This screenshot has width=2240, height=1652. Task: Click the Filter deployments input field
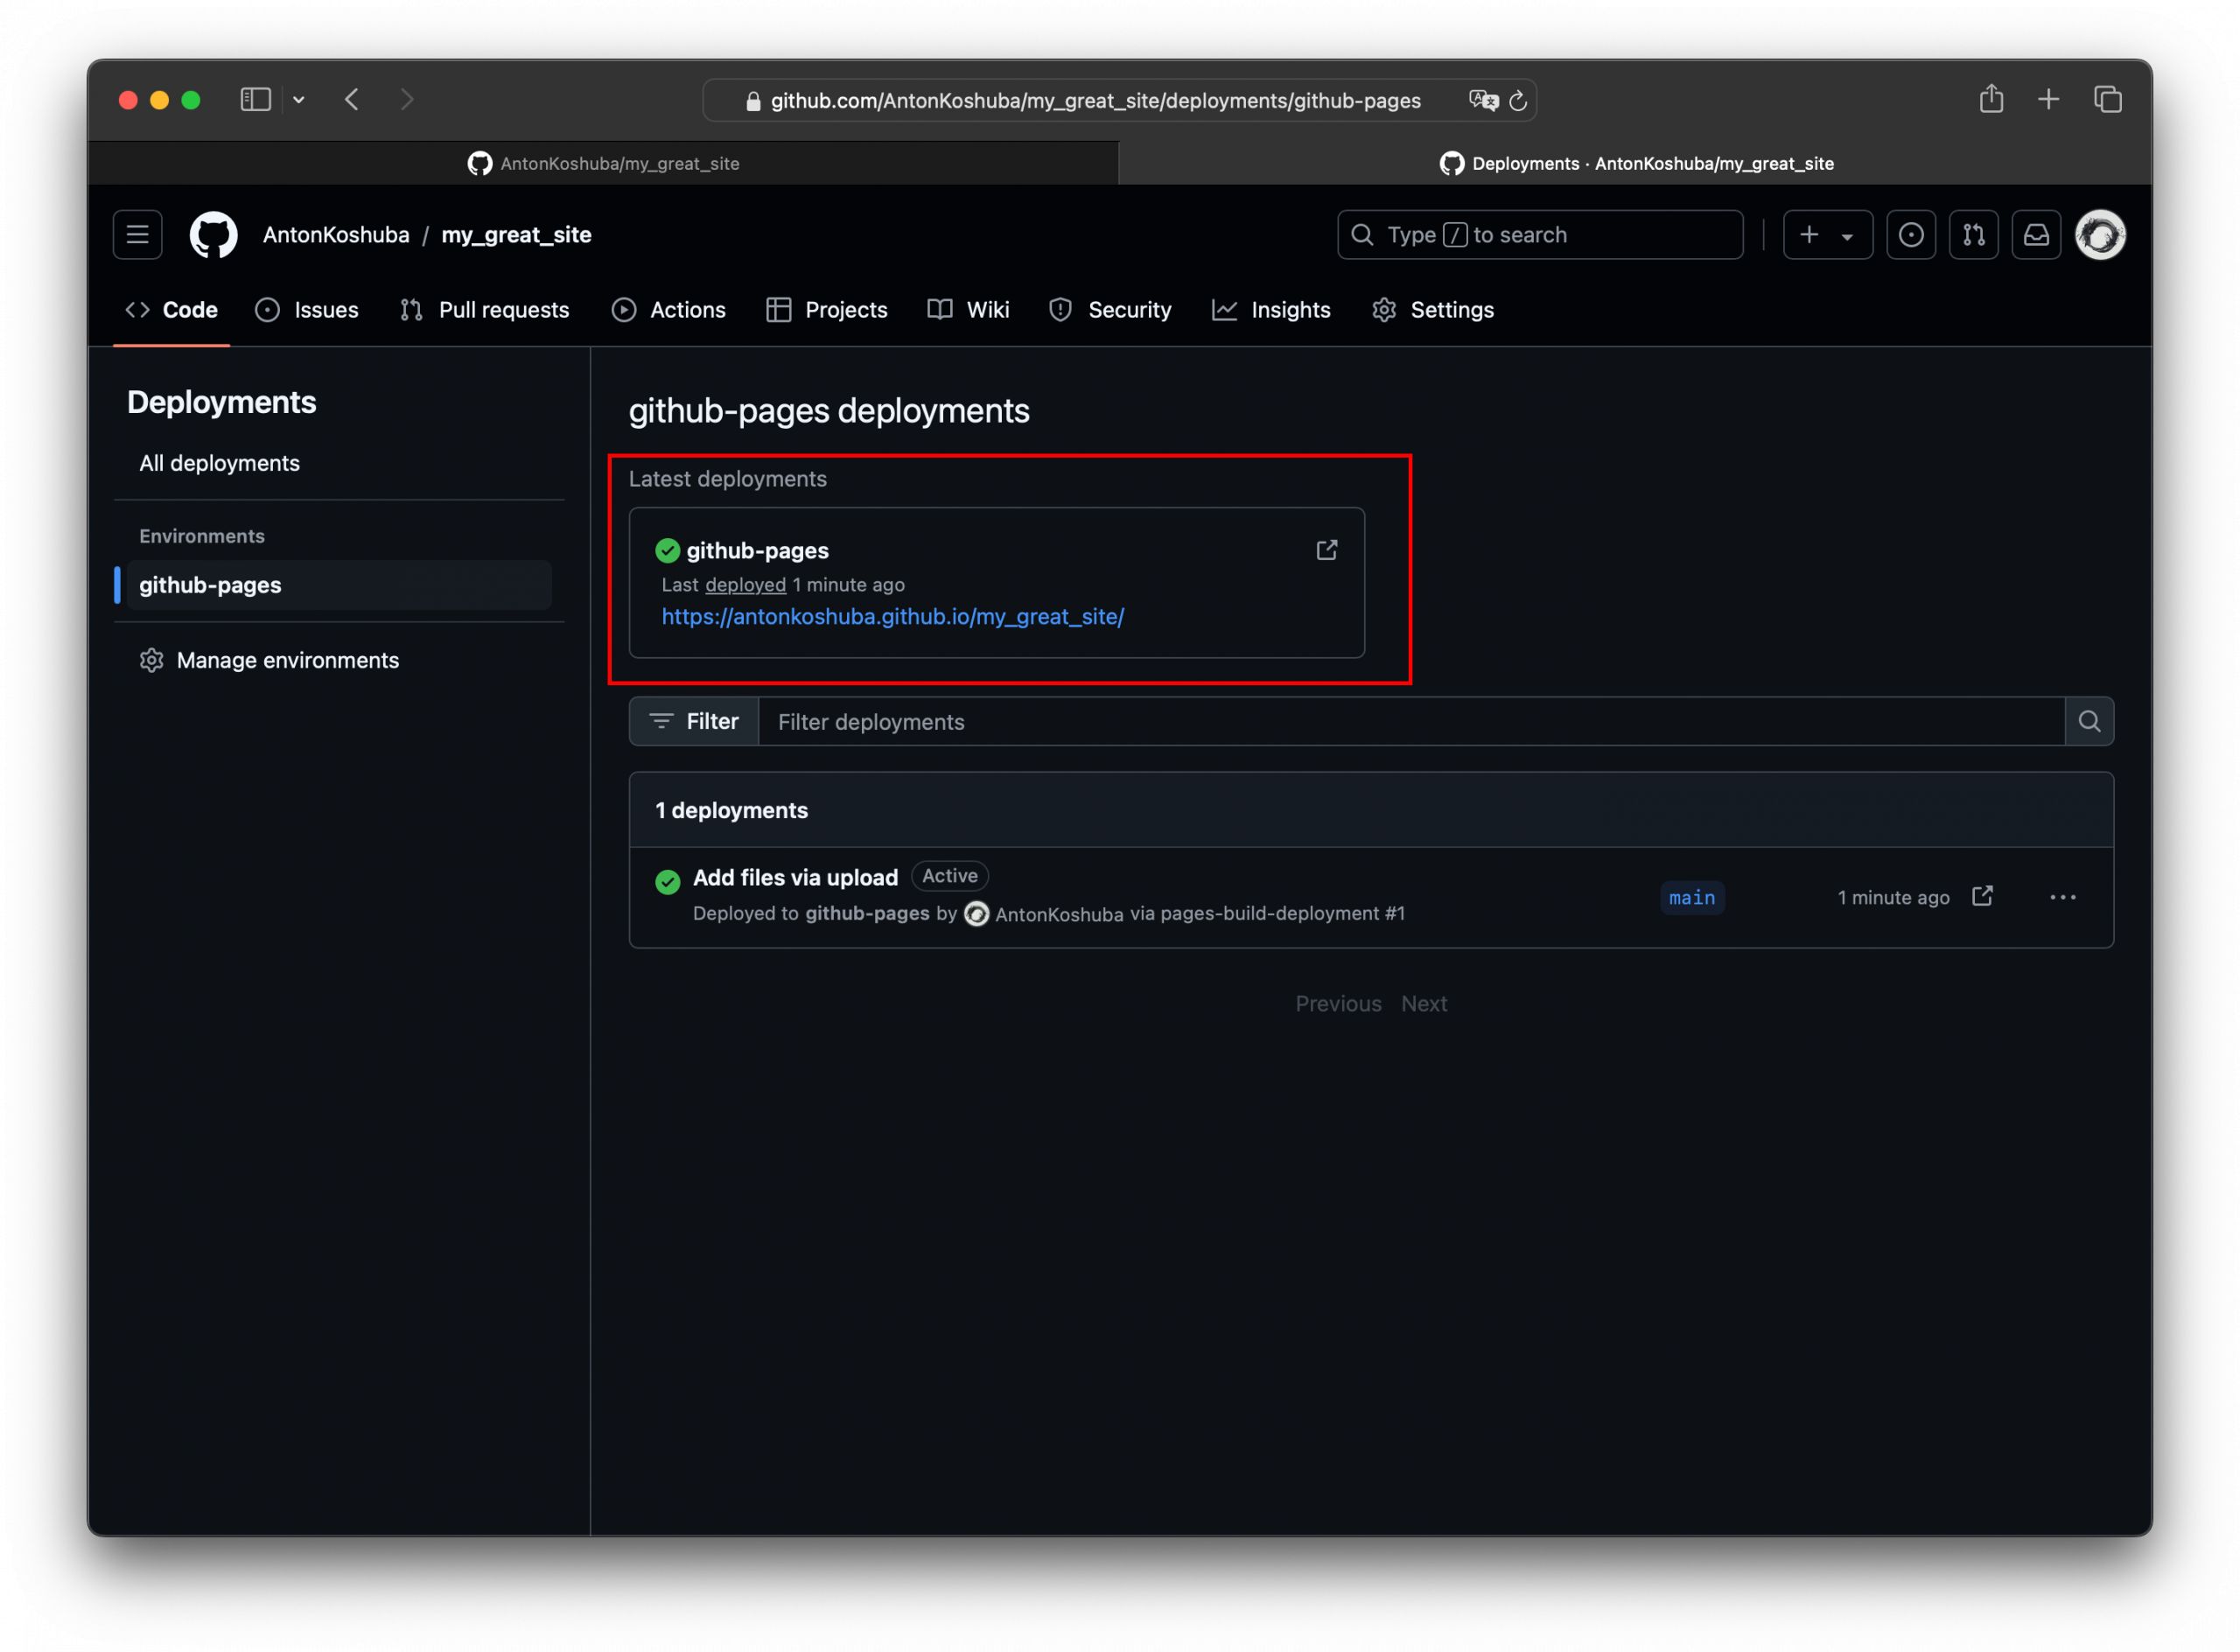click(x=1412, y=721)
